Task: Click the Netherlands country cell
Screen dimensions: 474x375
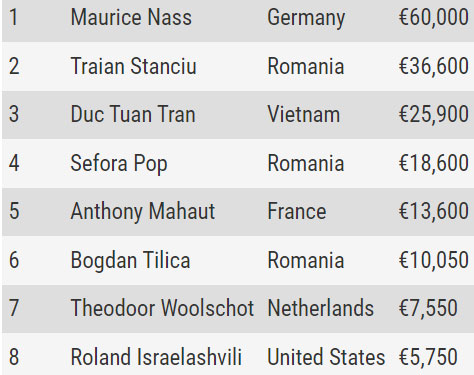Action: click(x=321, y=308)
